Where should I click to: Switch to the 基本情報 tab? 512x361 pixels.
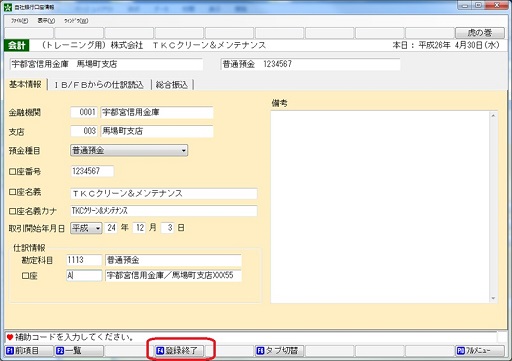[25, 84]
